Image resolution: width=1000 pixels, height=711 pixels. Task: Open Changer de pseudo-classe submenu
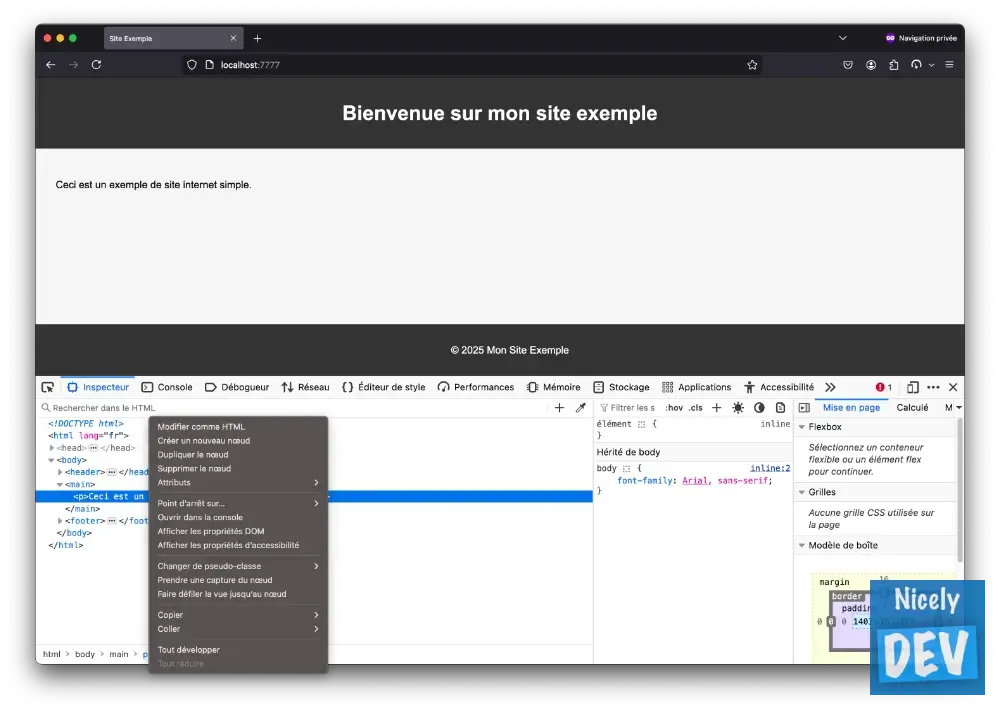[x=238, y=566]
